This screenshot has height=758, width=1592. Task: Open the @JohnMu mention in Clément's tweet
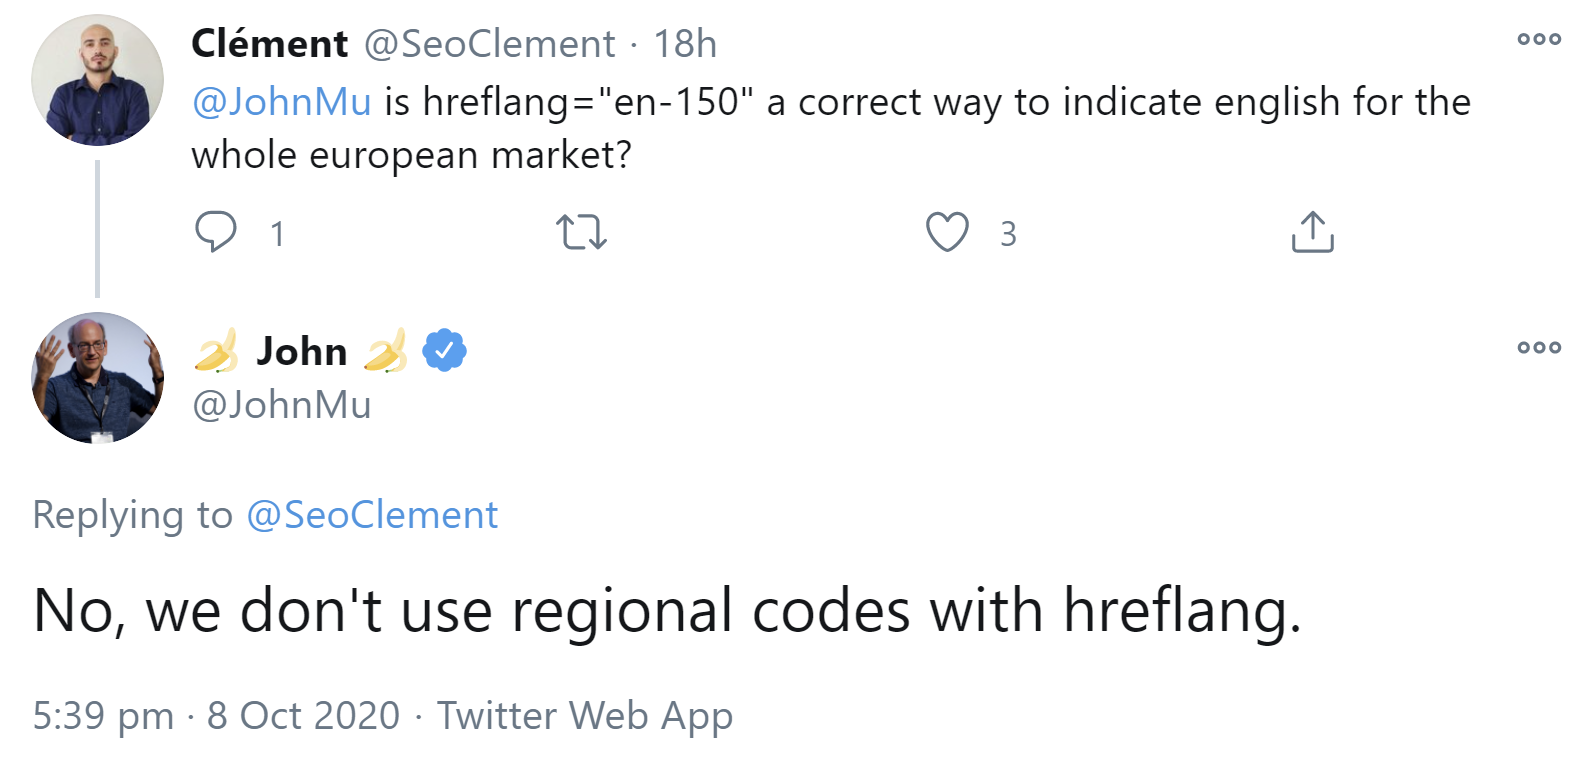pyautogui.click(x=281, y=101)
